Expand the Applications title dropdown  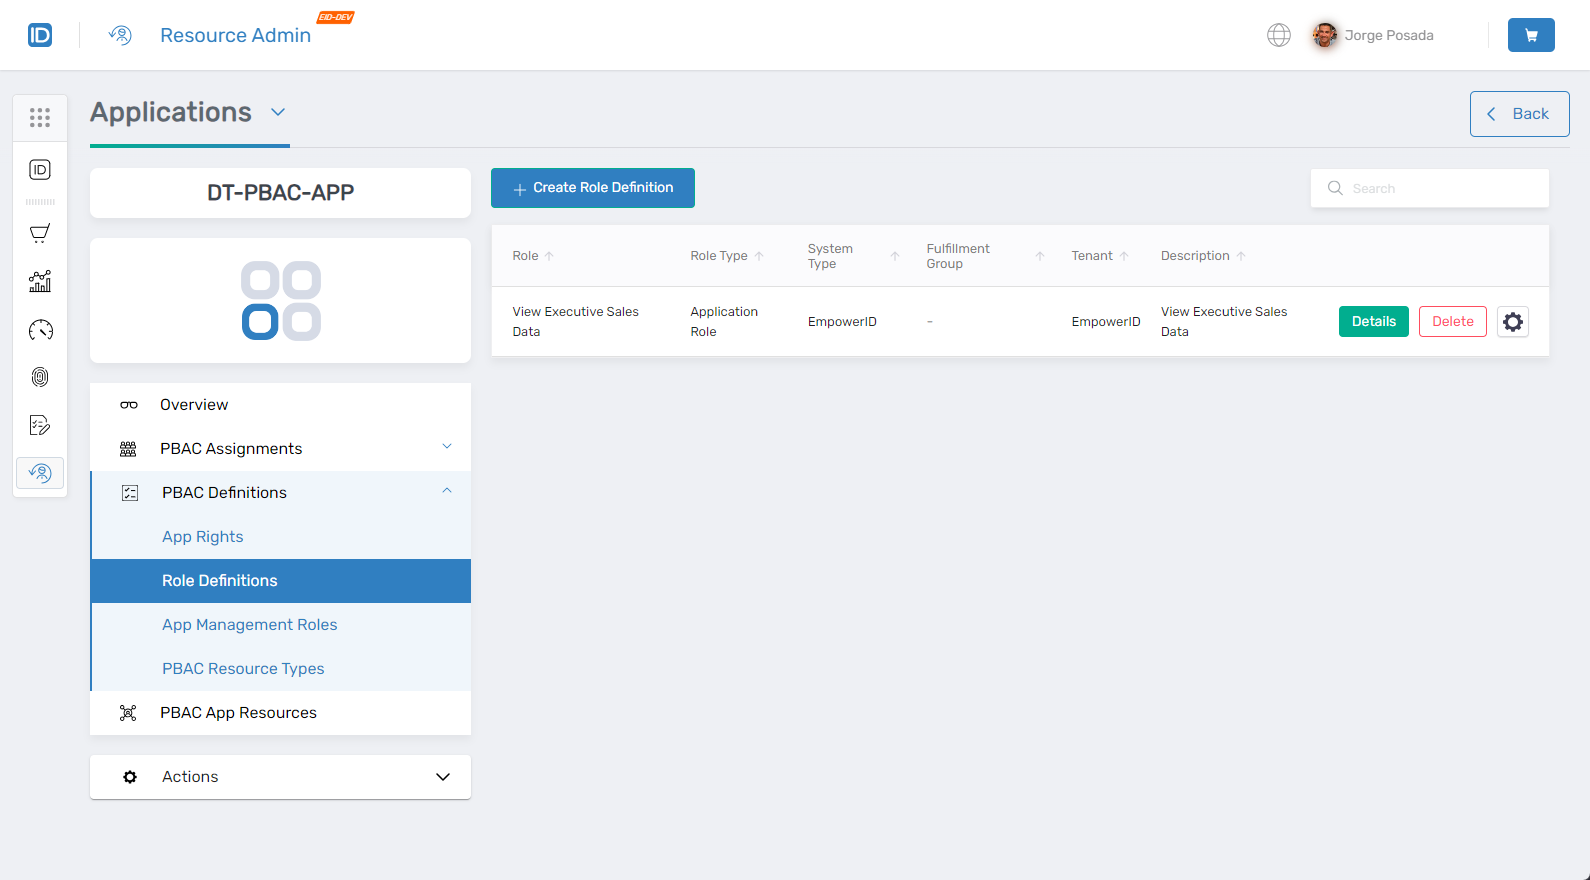[x=278, y=112]
